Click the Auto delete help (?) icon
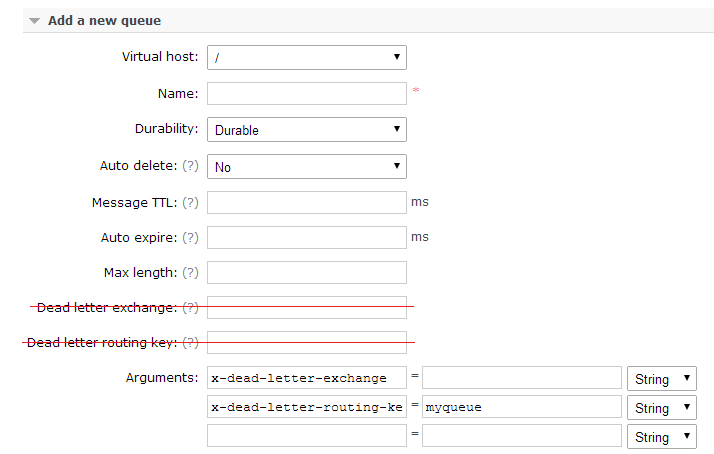Viewport: 714px width, 454px height. click(x=190, y=166)
